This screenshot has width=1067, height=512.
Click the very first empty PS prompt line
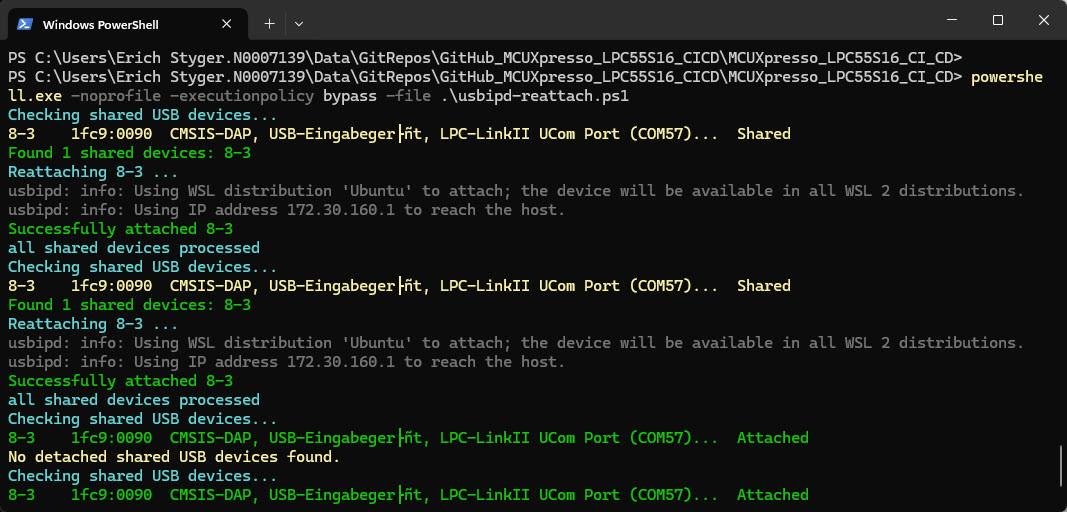tap(484, 58)
